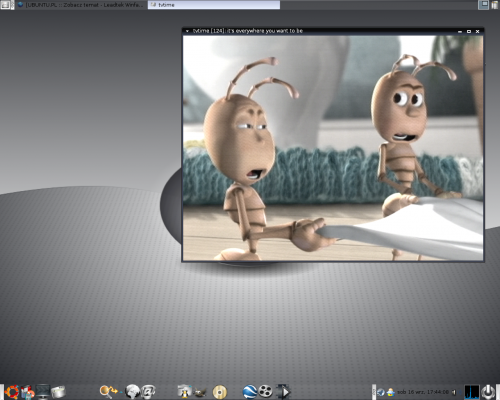Viewport: 500px width, 400px height.
Task: Close the tvtime window
Action: 477,31
